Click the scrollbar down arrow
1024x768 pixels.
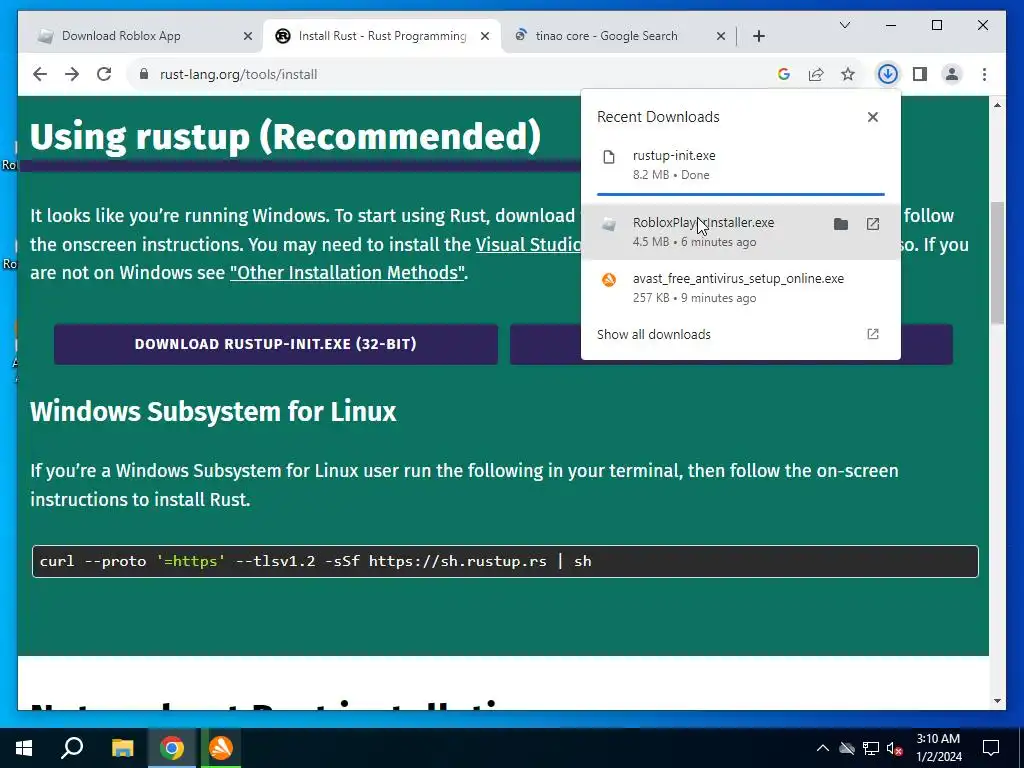pyautogui.click(x=997, y=701)
